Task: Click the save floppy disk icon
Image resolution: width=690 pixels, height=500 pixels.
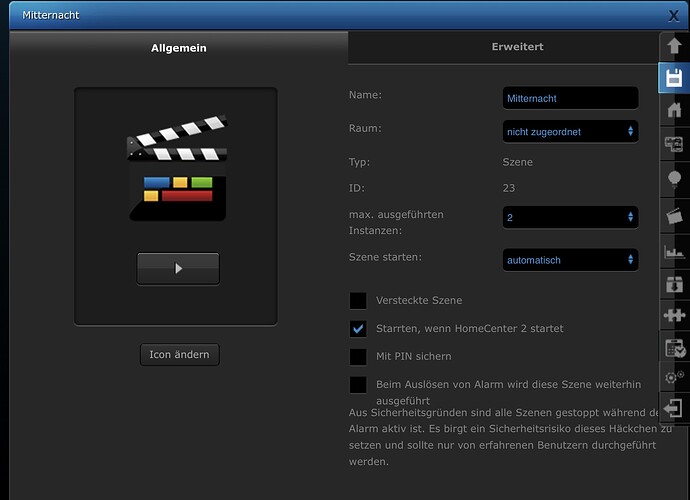Action: point(674,78)
